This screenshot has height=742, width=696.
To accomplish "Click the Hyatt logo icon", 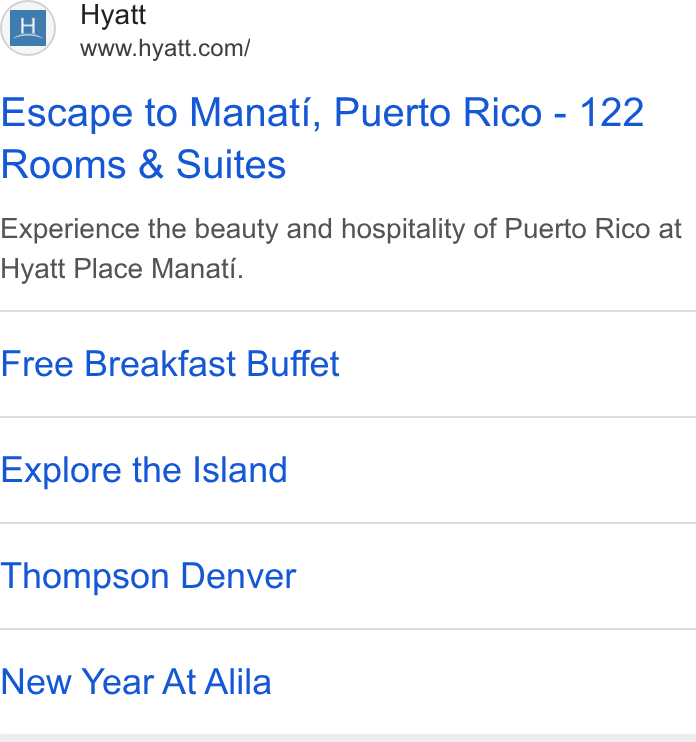I will tap(28, 28).
